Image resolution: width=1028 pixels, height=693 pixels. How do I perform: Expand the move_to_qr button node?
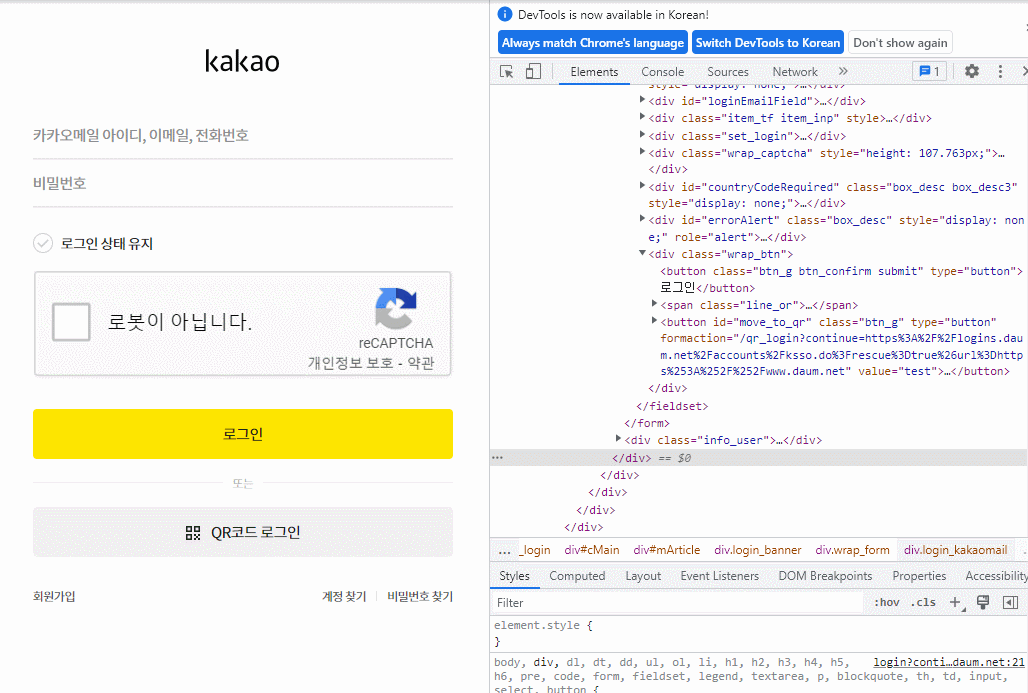coord(654,321)
